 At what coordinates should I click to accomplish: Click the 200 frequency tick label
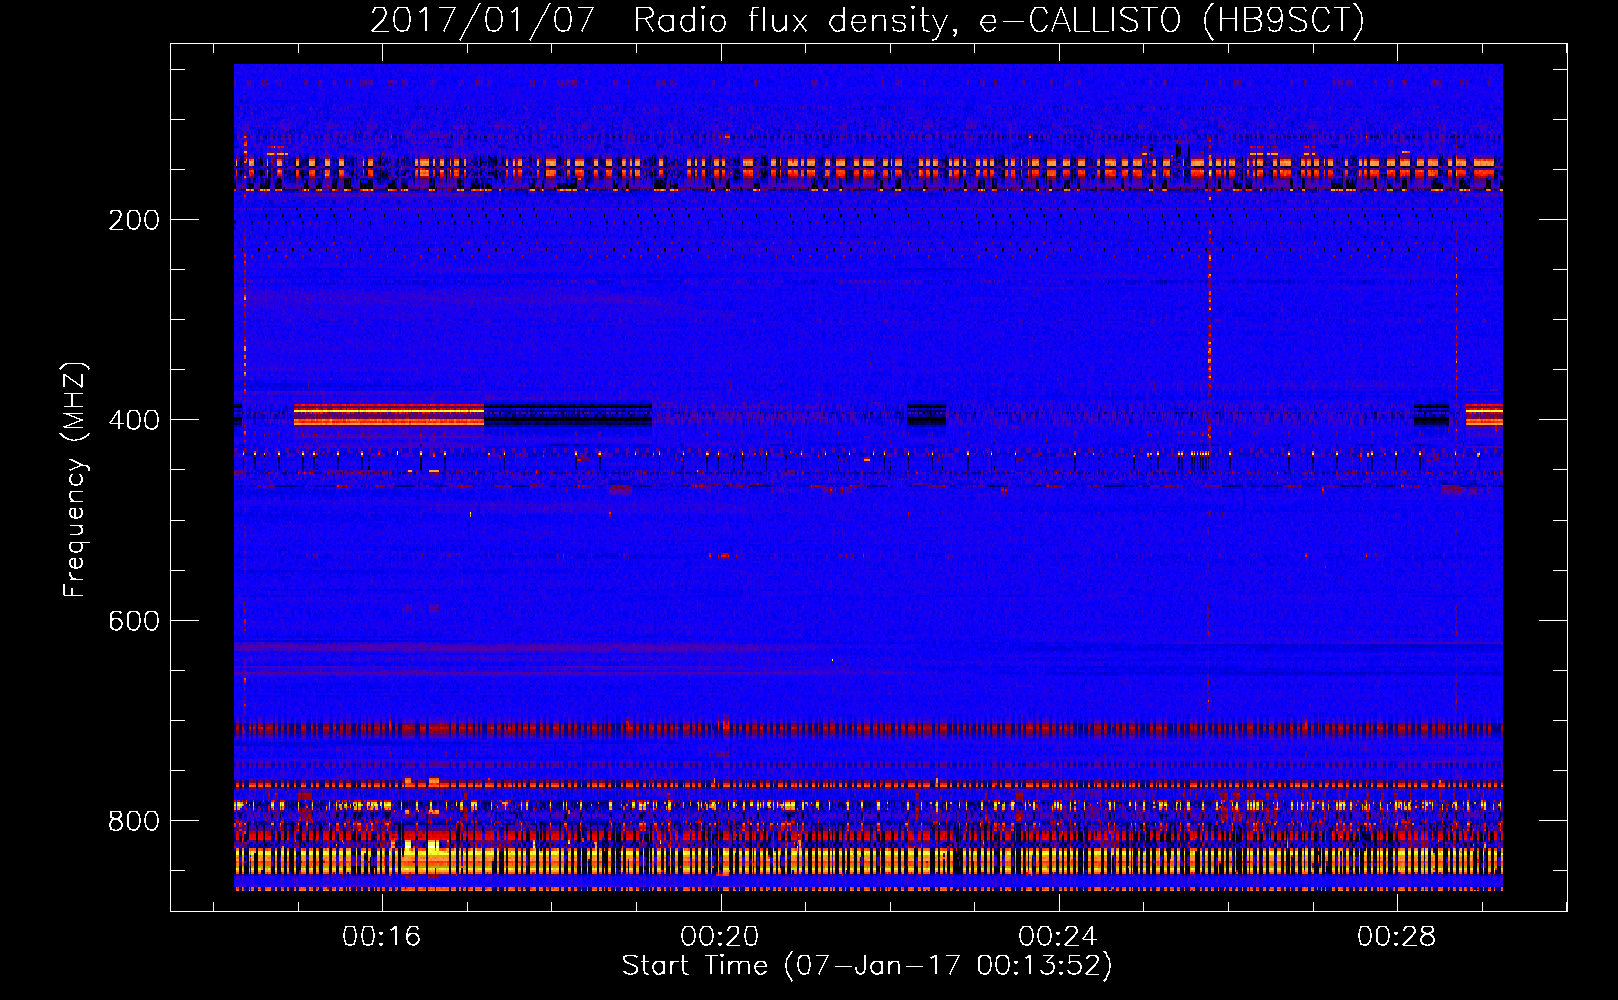pos(134,220)
